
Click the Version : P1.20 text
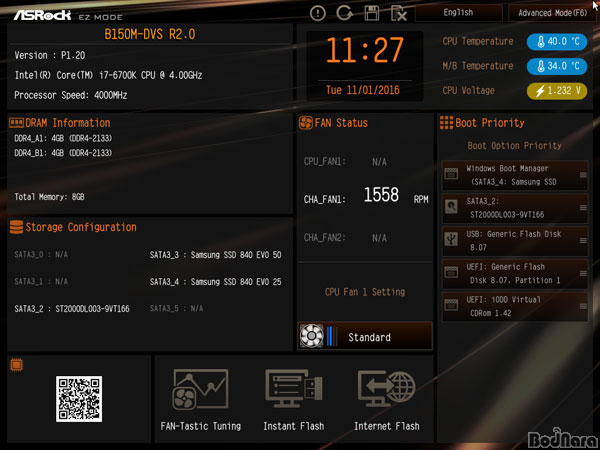tap(50, 55)
